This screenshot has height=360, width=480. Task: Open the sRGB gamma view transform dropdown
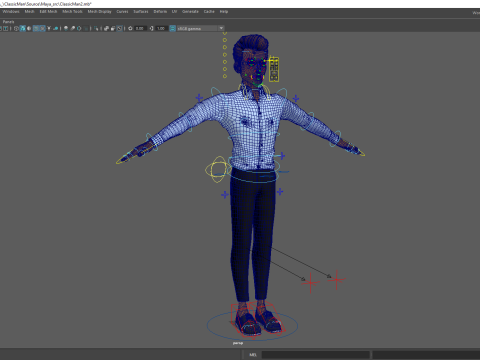tap(200, 28)
